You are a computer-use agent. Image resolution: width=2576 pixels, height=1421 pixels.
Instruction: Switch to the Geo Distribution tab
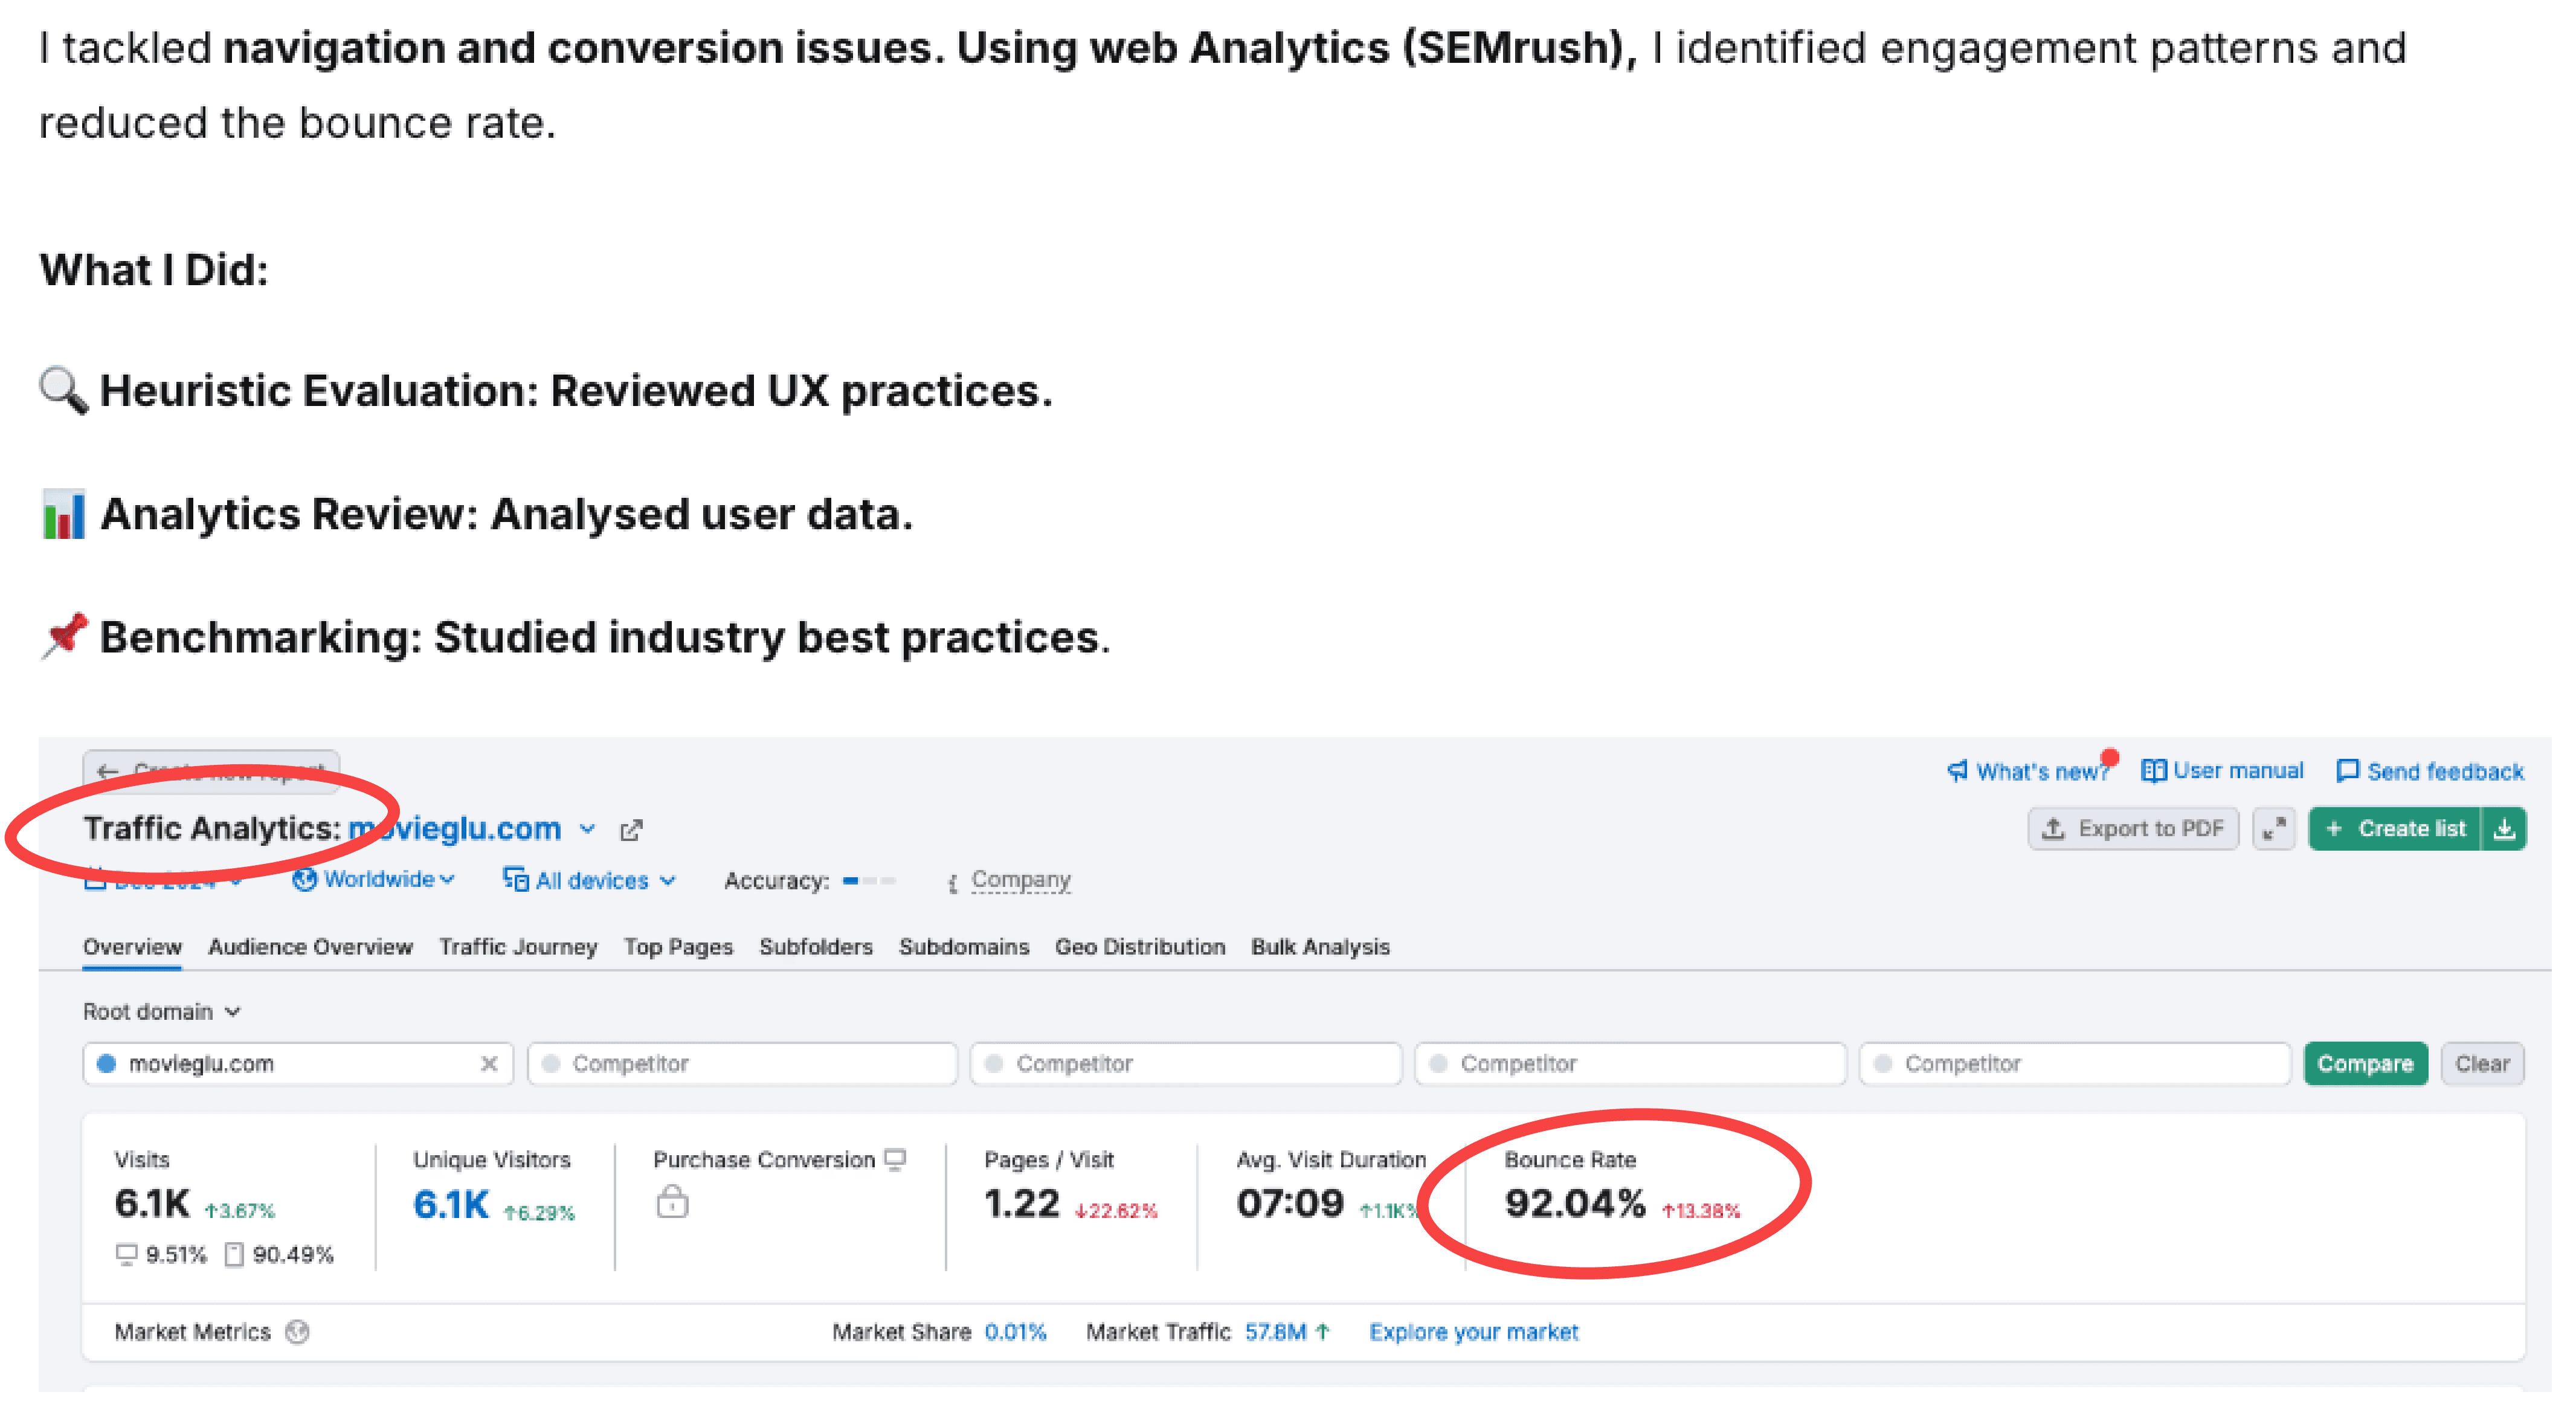coord(1139,946)
